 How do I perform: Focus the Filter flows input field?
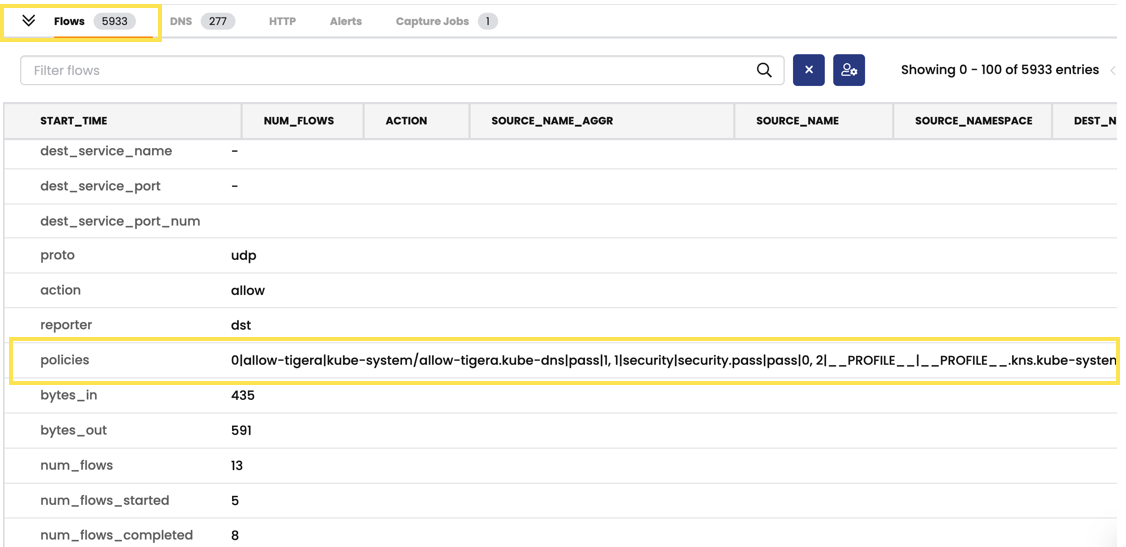(x=390, y=70)
